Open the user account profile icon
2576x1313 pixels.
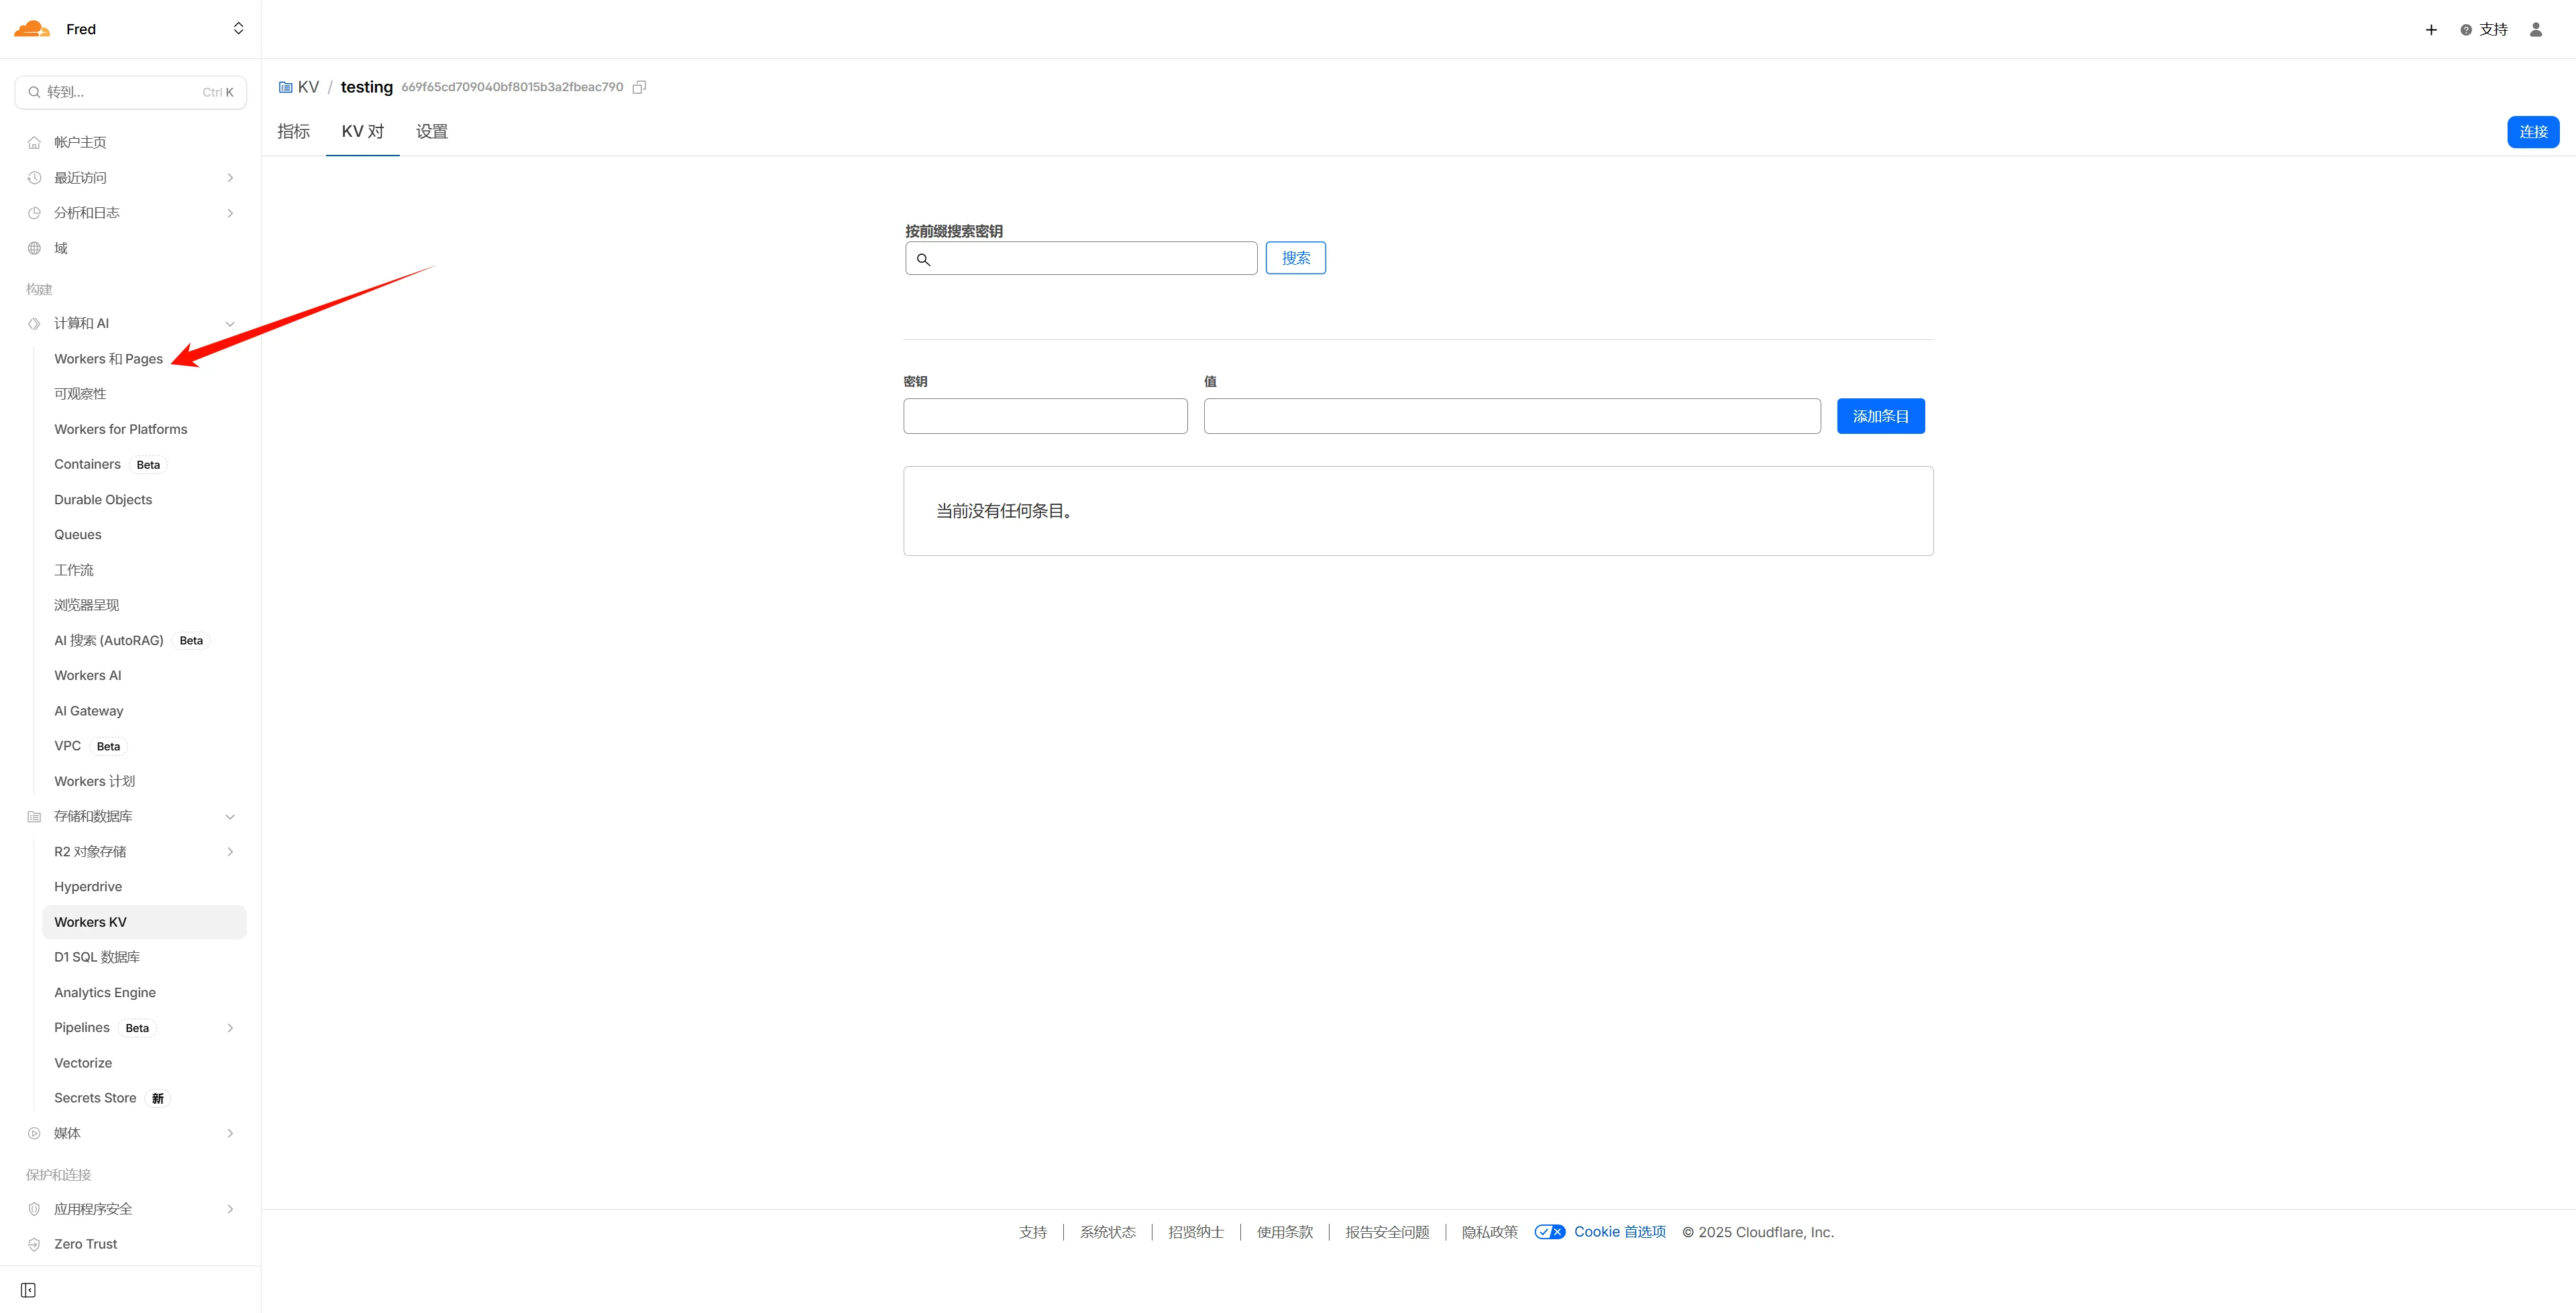point(2535,30)
